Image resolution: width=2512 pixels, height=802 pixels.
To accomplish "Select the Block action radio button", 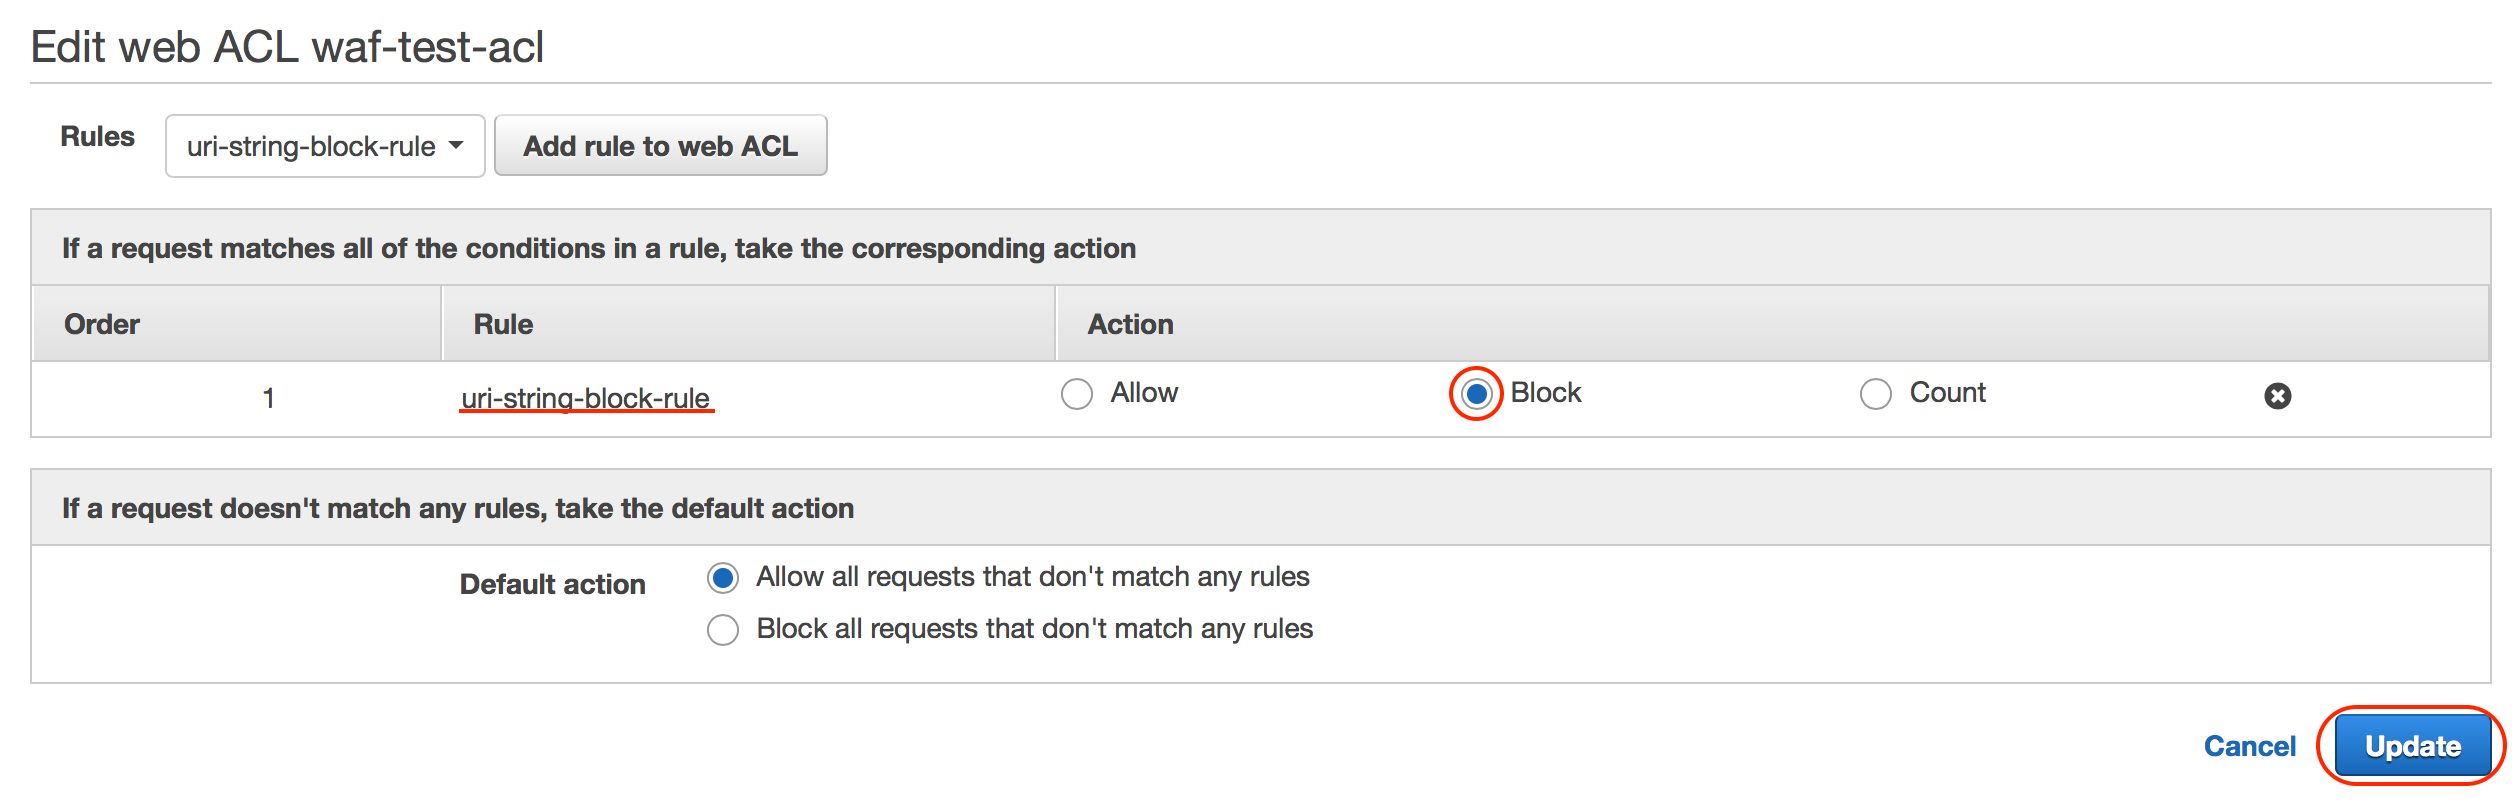I will click(1476, 394).
